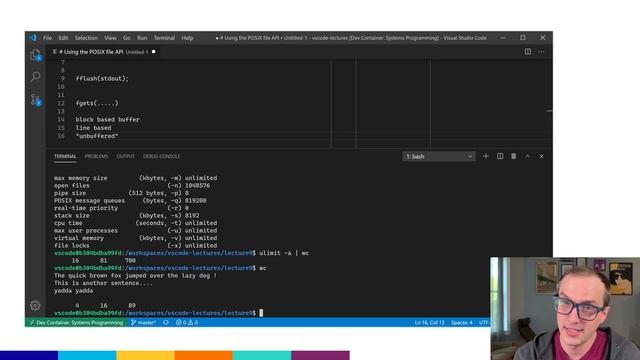
Task: Click the pipe size terminal row
Action: tap(121, 193)
